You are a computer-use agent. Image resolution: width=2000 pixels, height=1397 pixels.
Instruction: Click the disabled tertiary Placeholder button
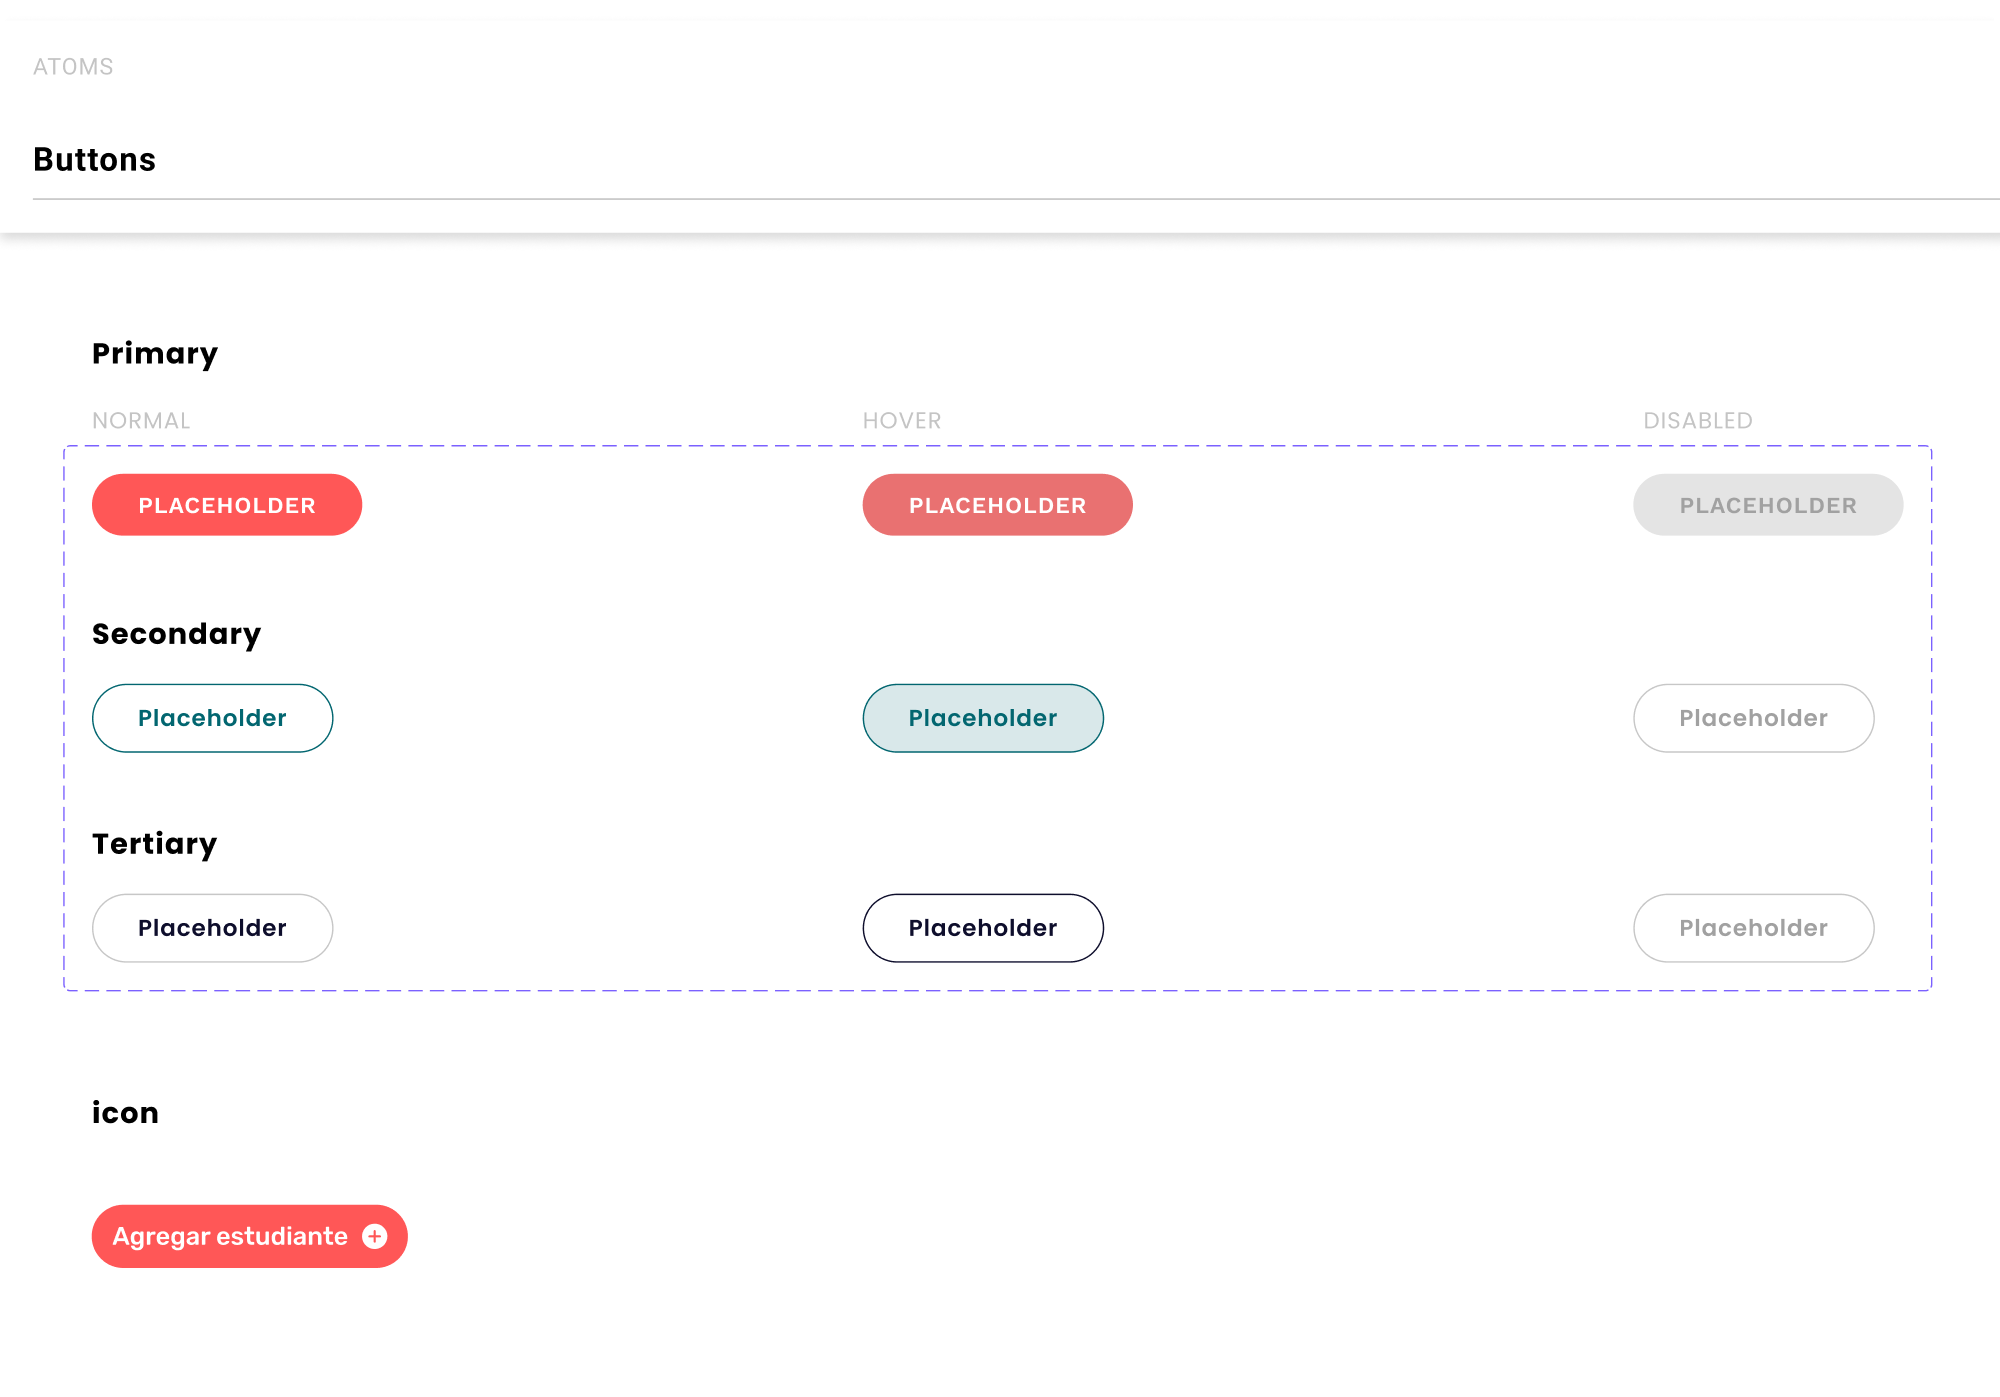1753,928
